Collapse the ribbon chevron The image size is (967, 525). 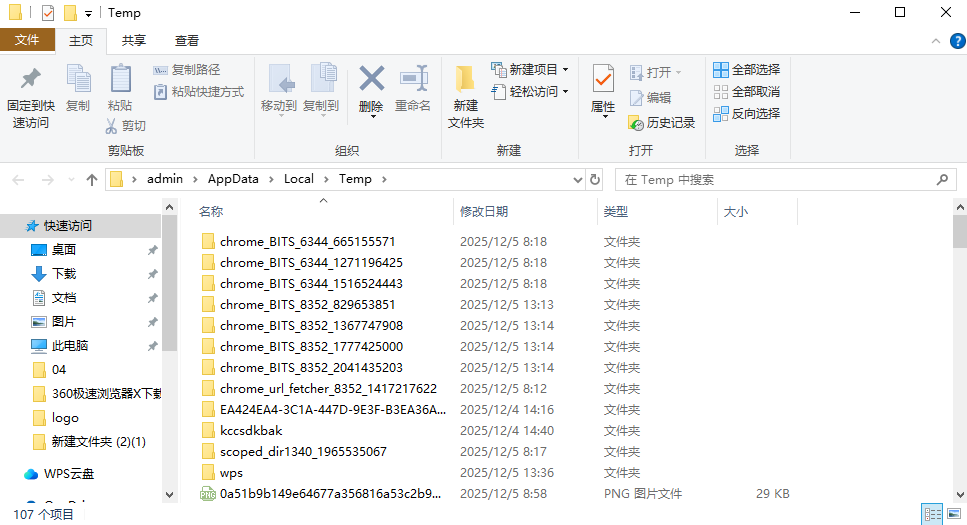pos(936,41)
